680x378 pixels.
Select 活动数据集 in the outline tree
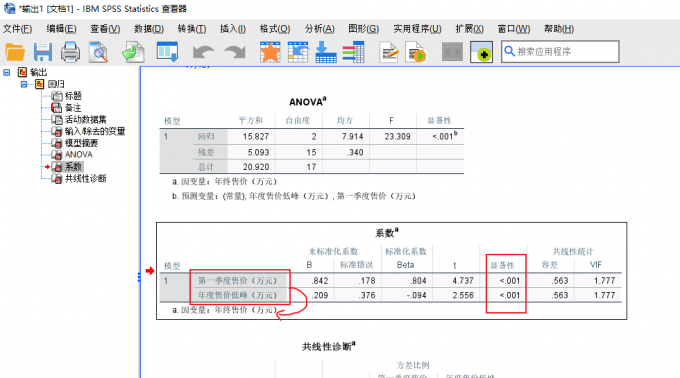point(85,119)
